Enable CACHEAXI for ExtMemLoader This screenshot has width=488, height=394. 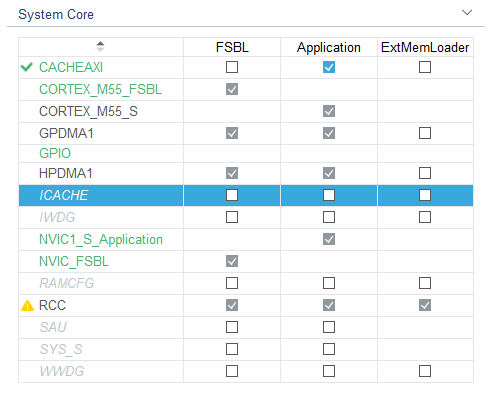click(x=425, y=67)
